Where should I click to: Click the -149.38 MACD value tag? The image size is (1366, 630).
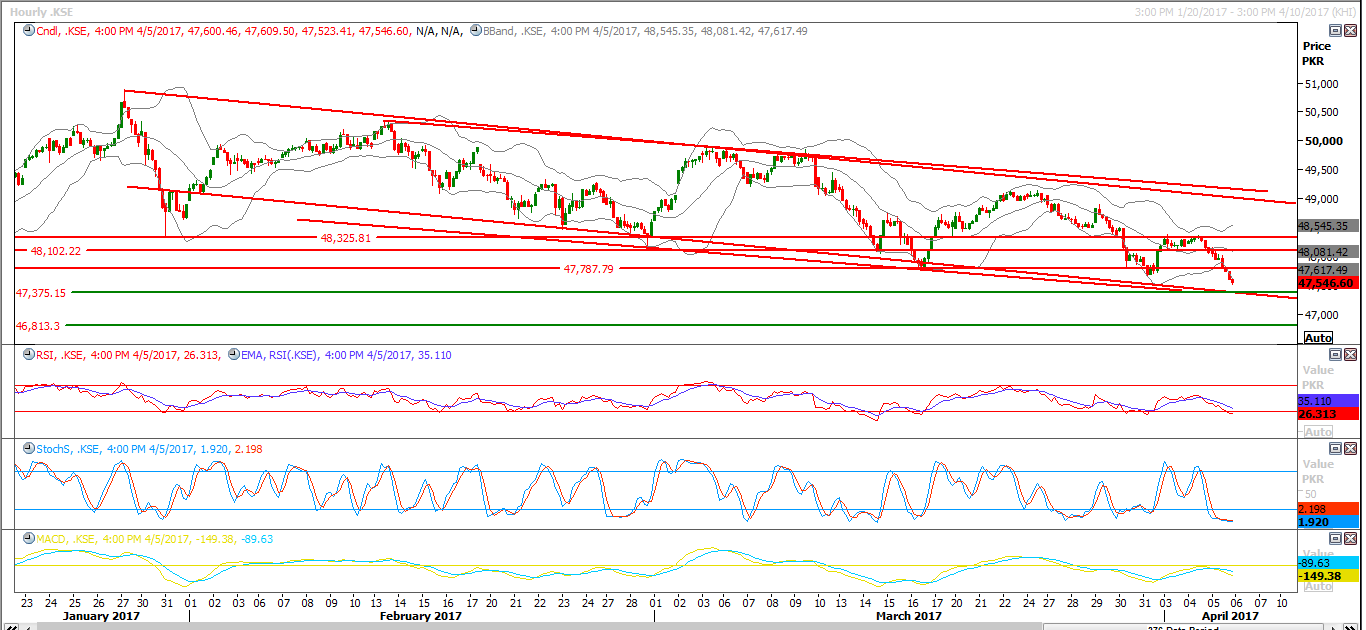1327,576
